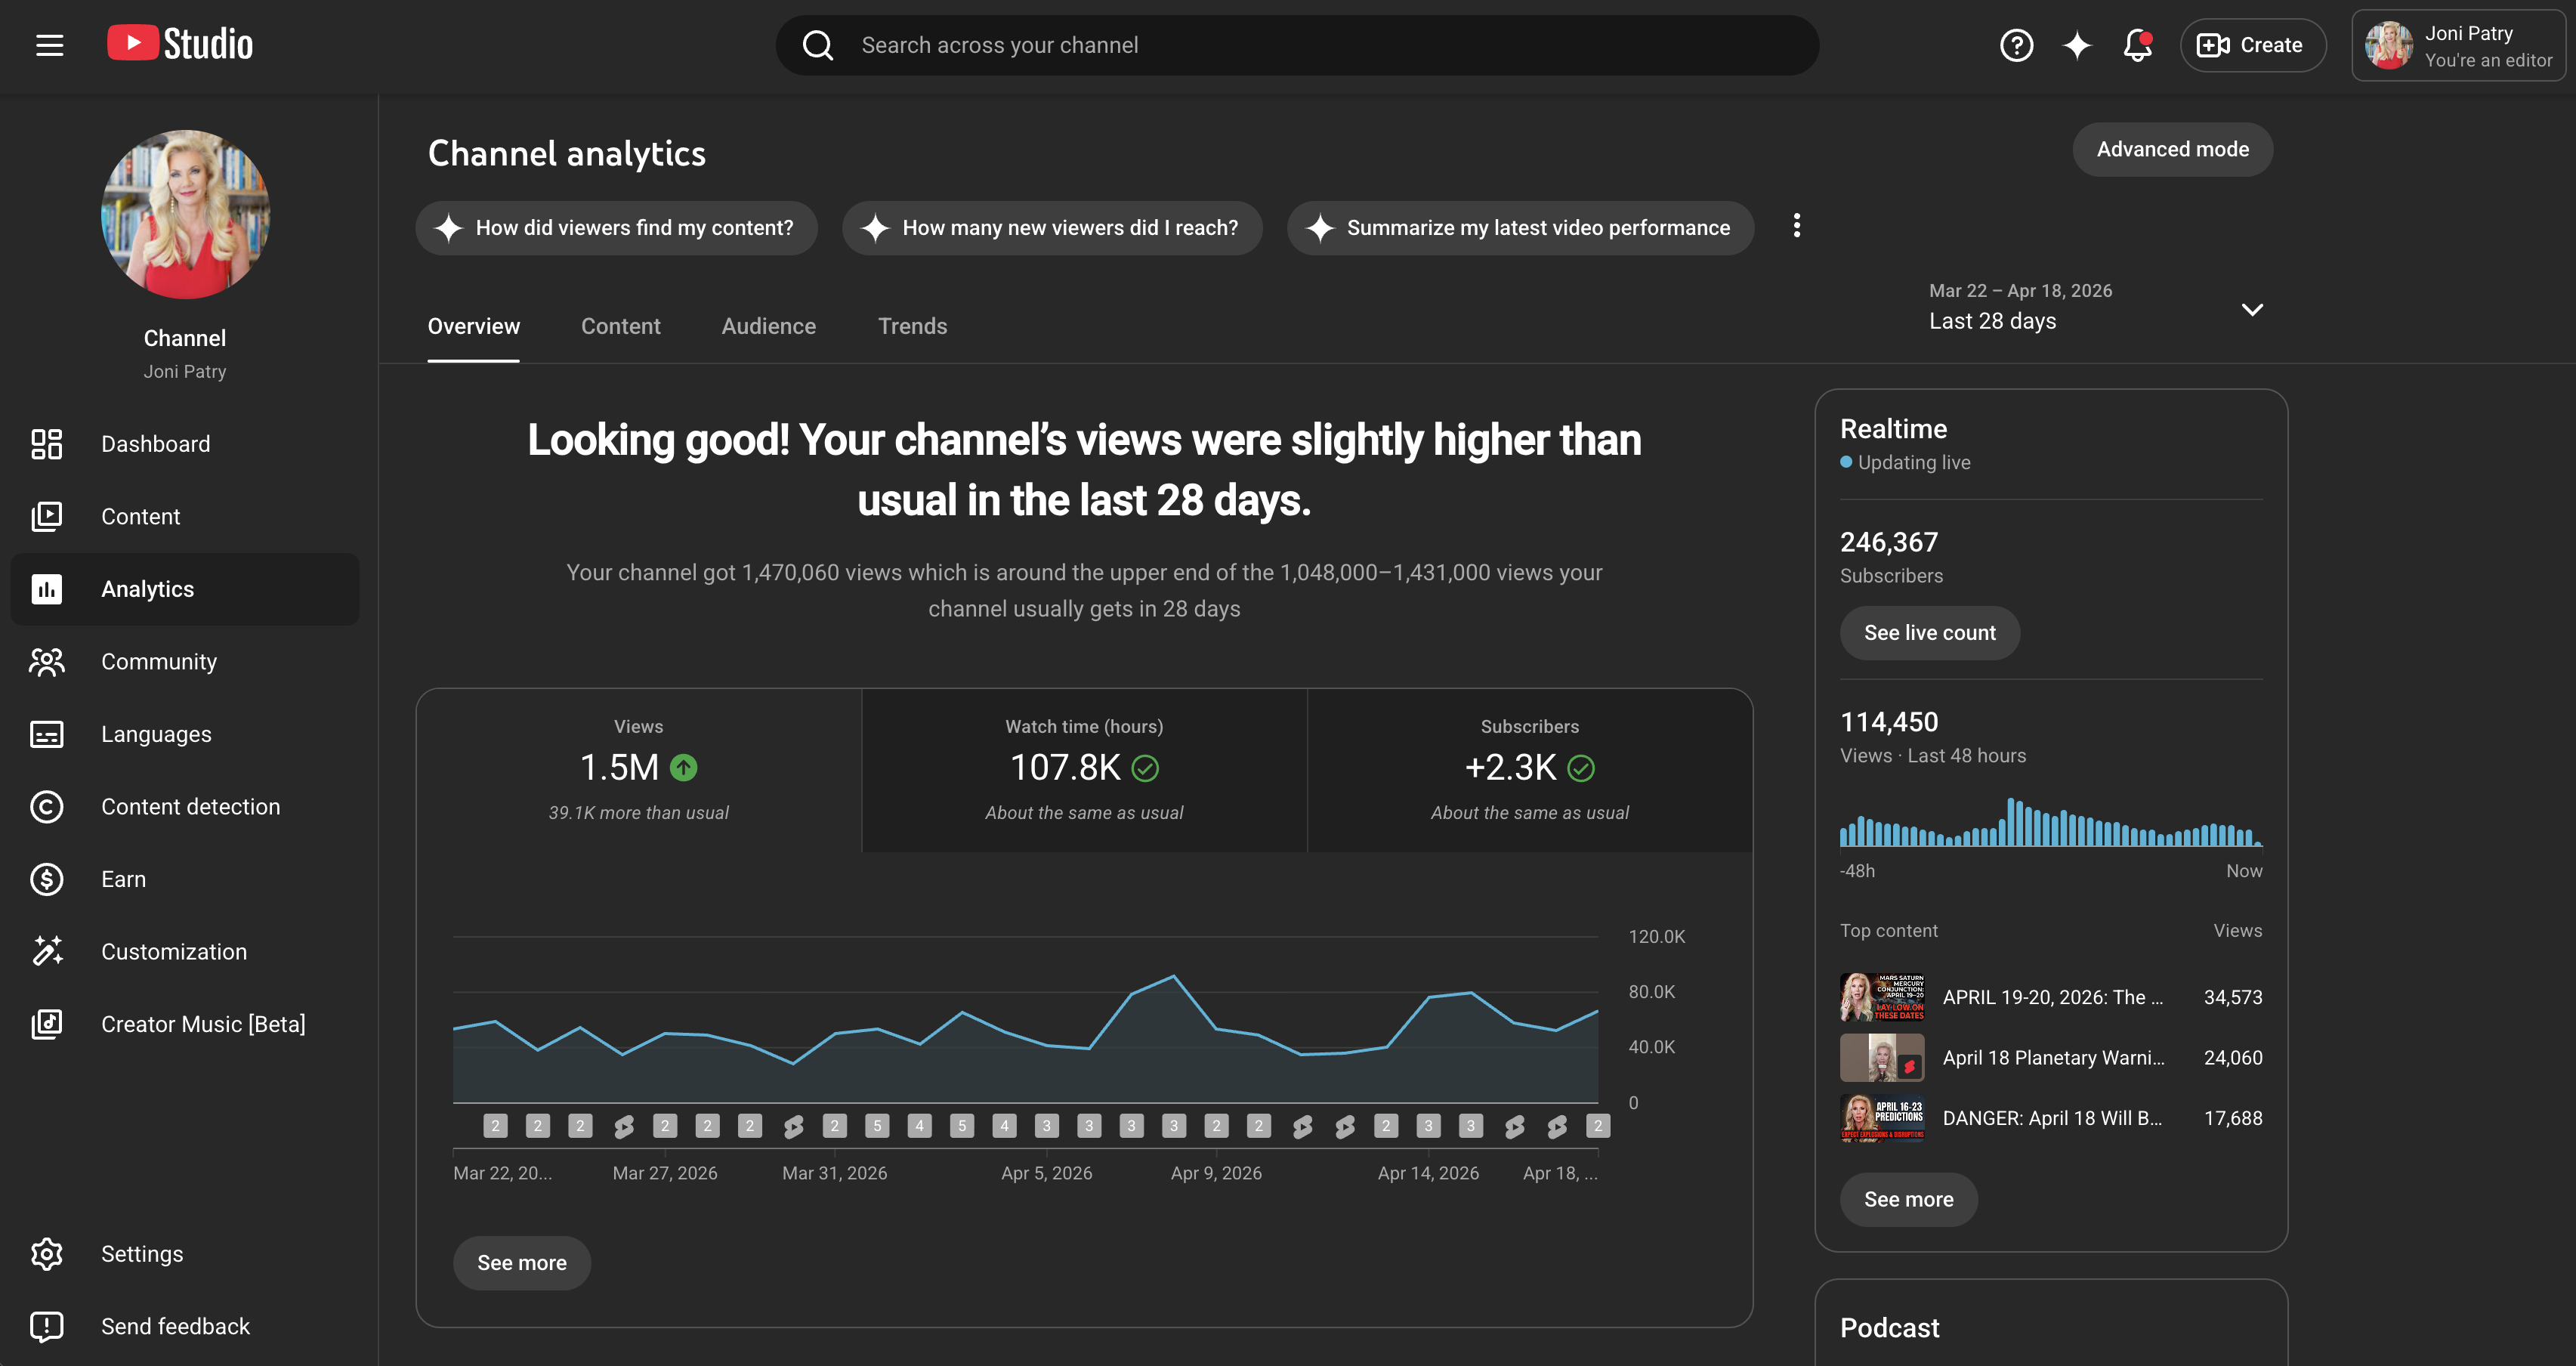Open the notifications bell
2576x1366 pixels.
click(2137, 45)
